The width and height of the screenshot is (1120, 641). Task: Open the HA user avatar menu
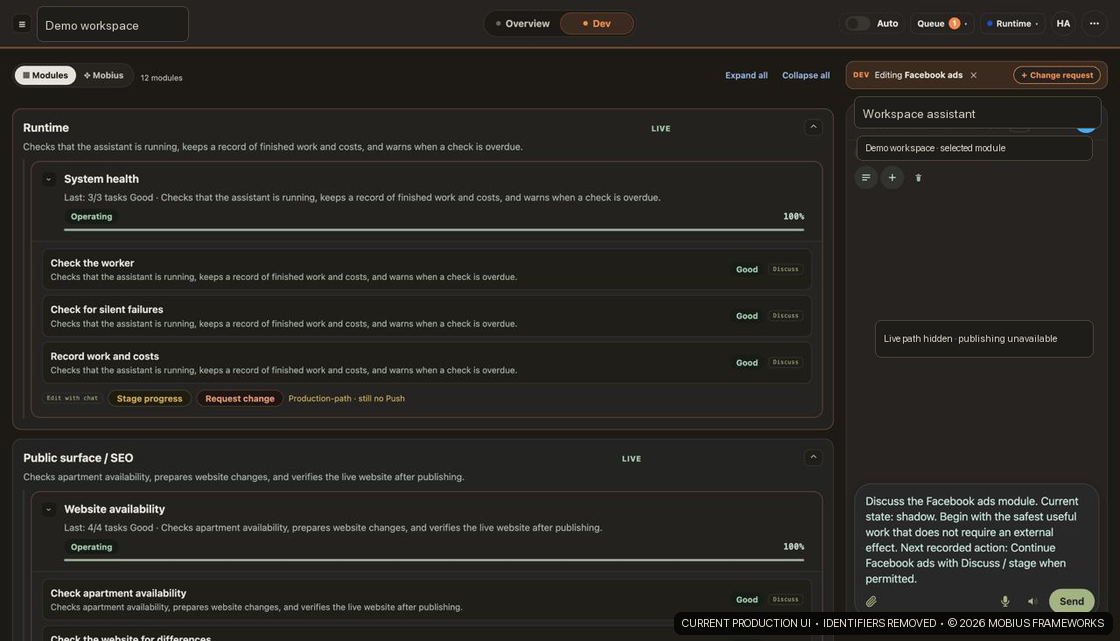click(x=1063, y=24)
